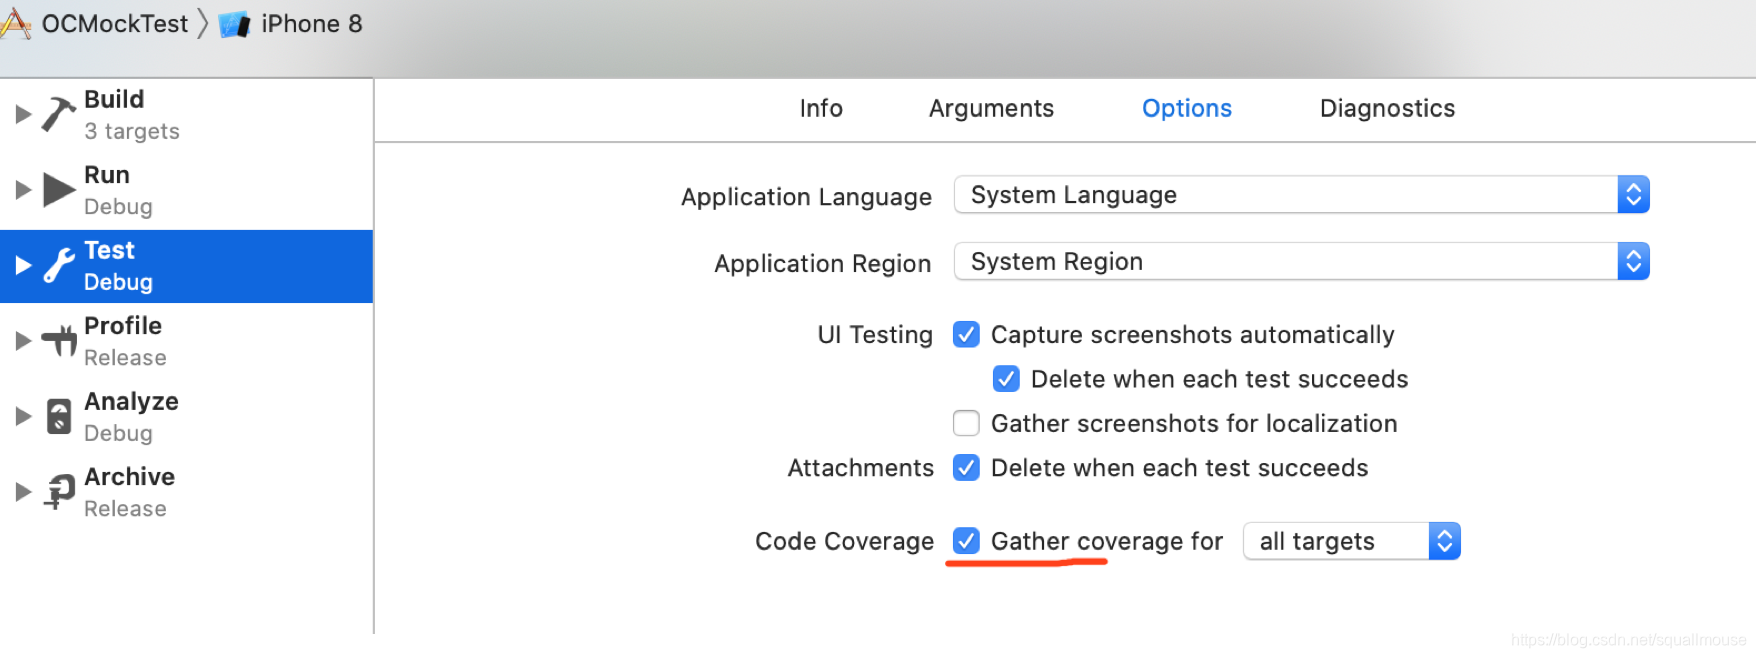This screenshot has width=1756, height=658.
Task: Open the Info tab
Action: click(x=821, y=108)
